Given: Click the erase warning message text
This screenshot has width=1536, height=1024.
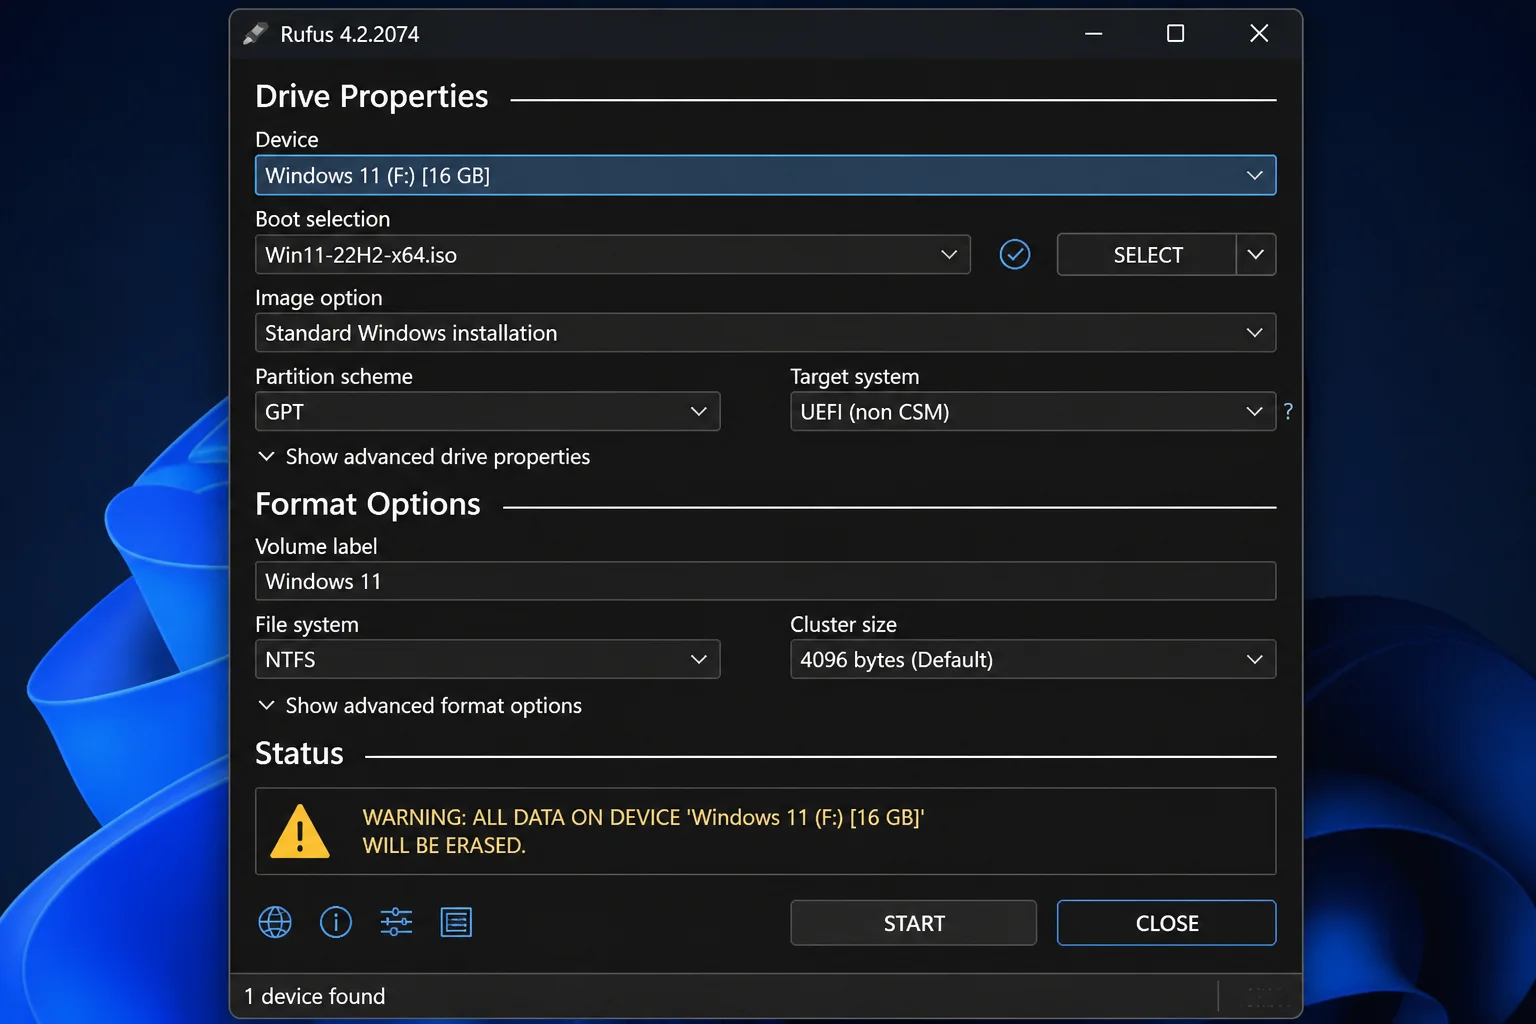Looking at the screenshot, I should (643, 831).
